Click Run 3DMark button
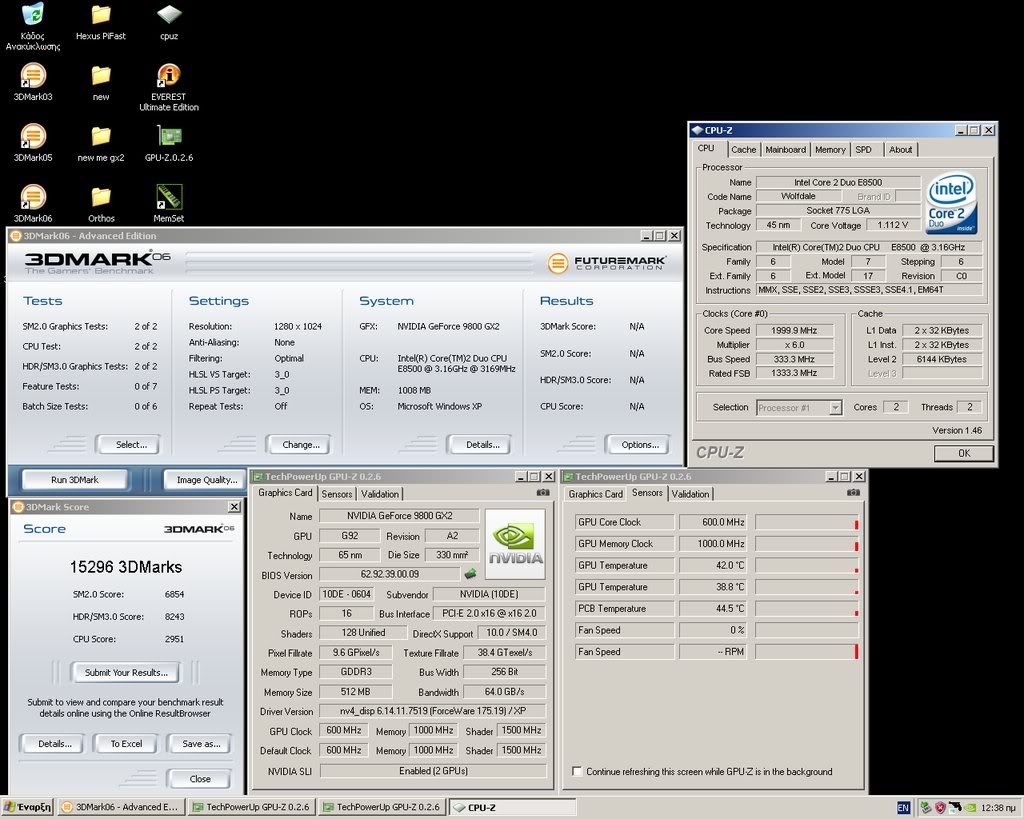 coord(75,480)
